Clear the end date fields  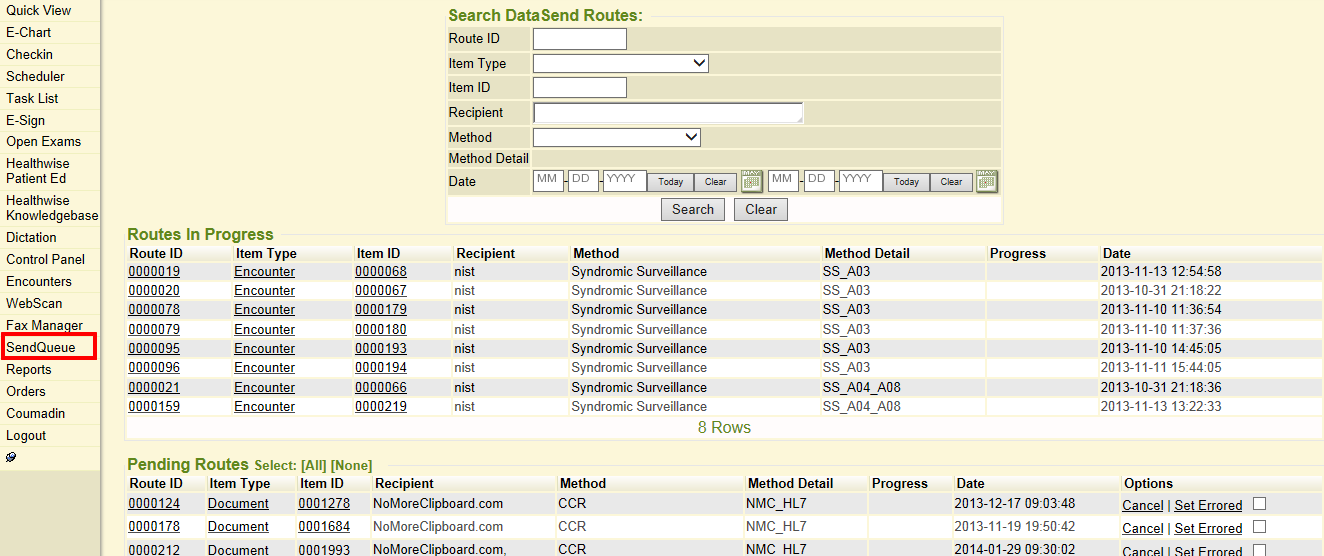[x=951, y=182]
